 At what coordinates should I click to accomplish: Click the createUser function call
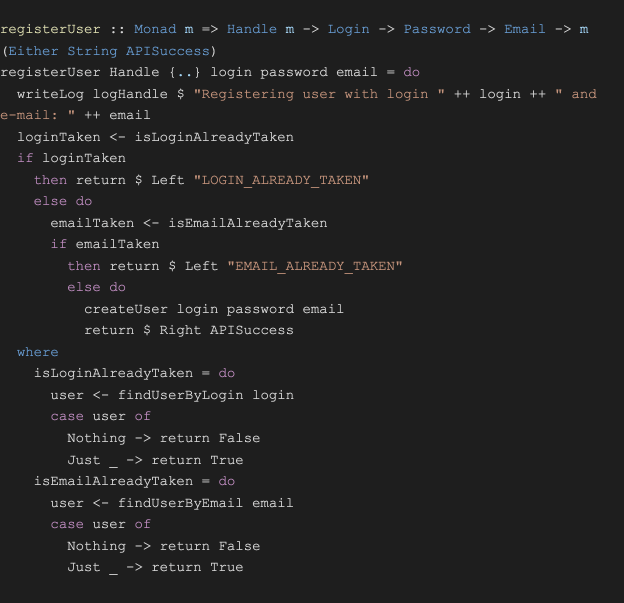[126, 309]
